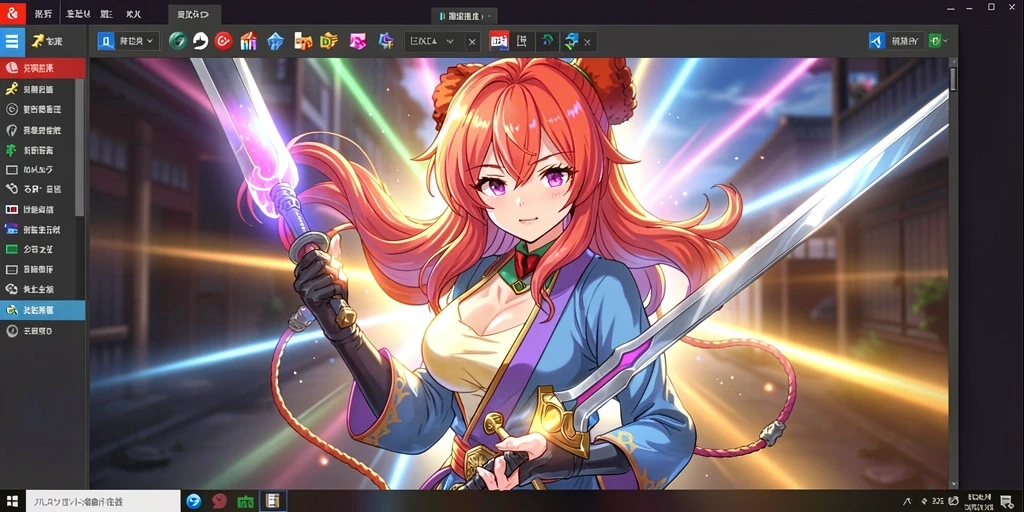Open the blue hamburger menu button
1024x512 pixels.
point(12,42)
